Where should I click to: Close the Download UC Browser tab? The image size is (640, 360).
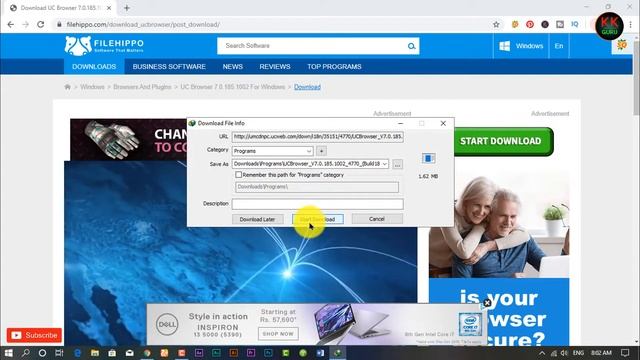[x=109, y=8]
